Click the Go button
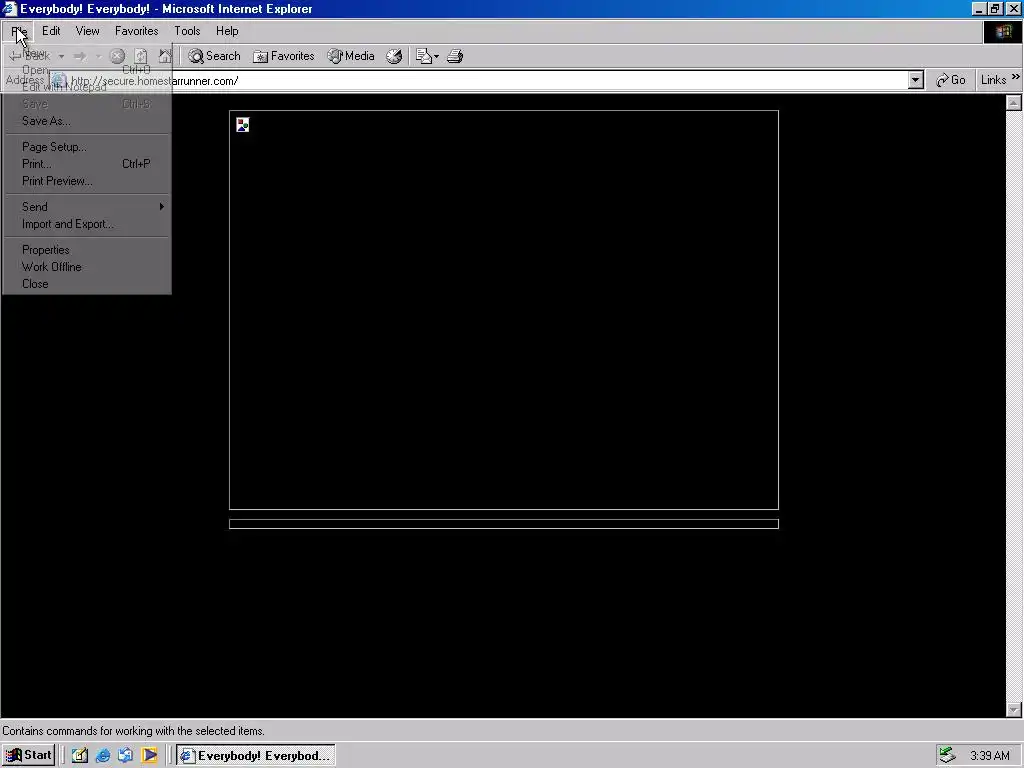Image resolution: width=1024 pixels, height=768 pixels. 950,80
